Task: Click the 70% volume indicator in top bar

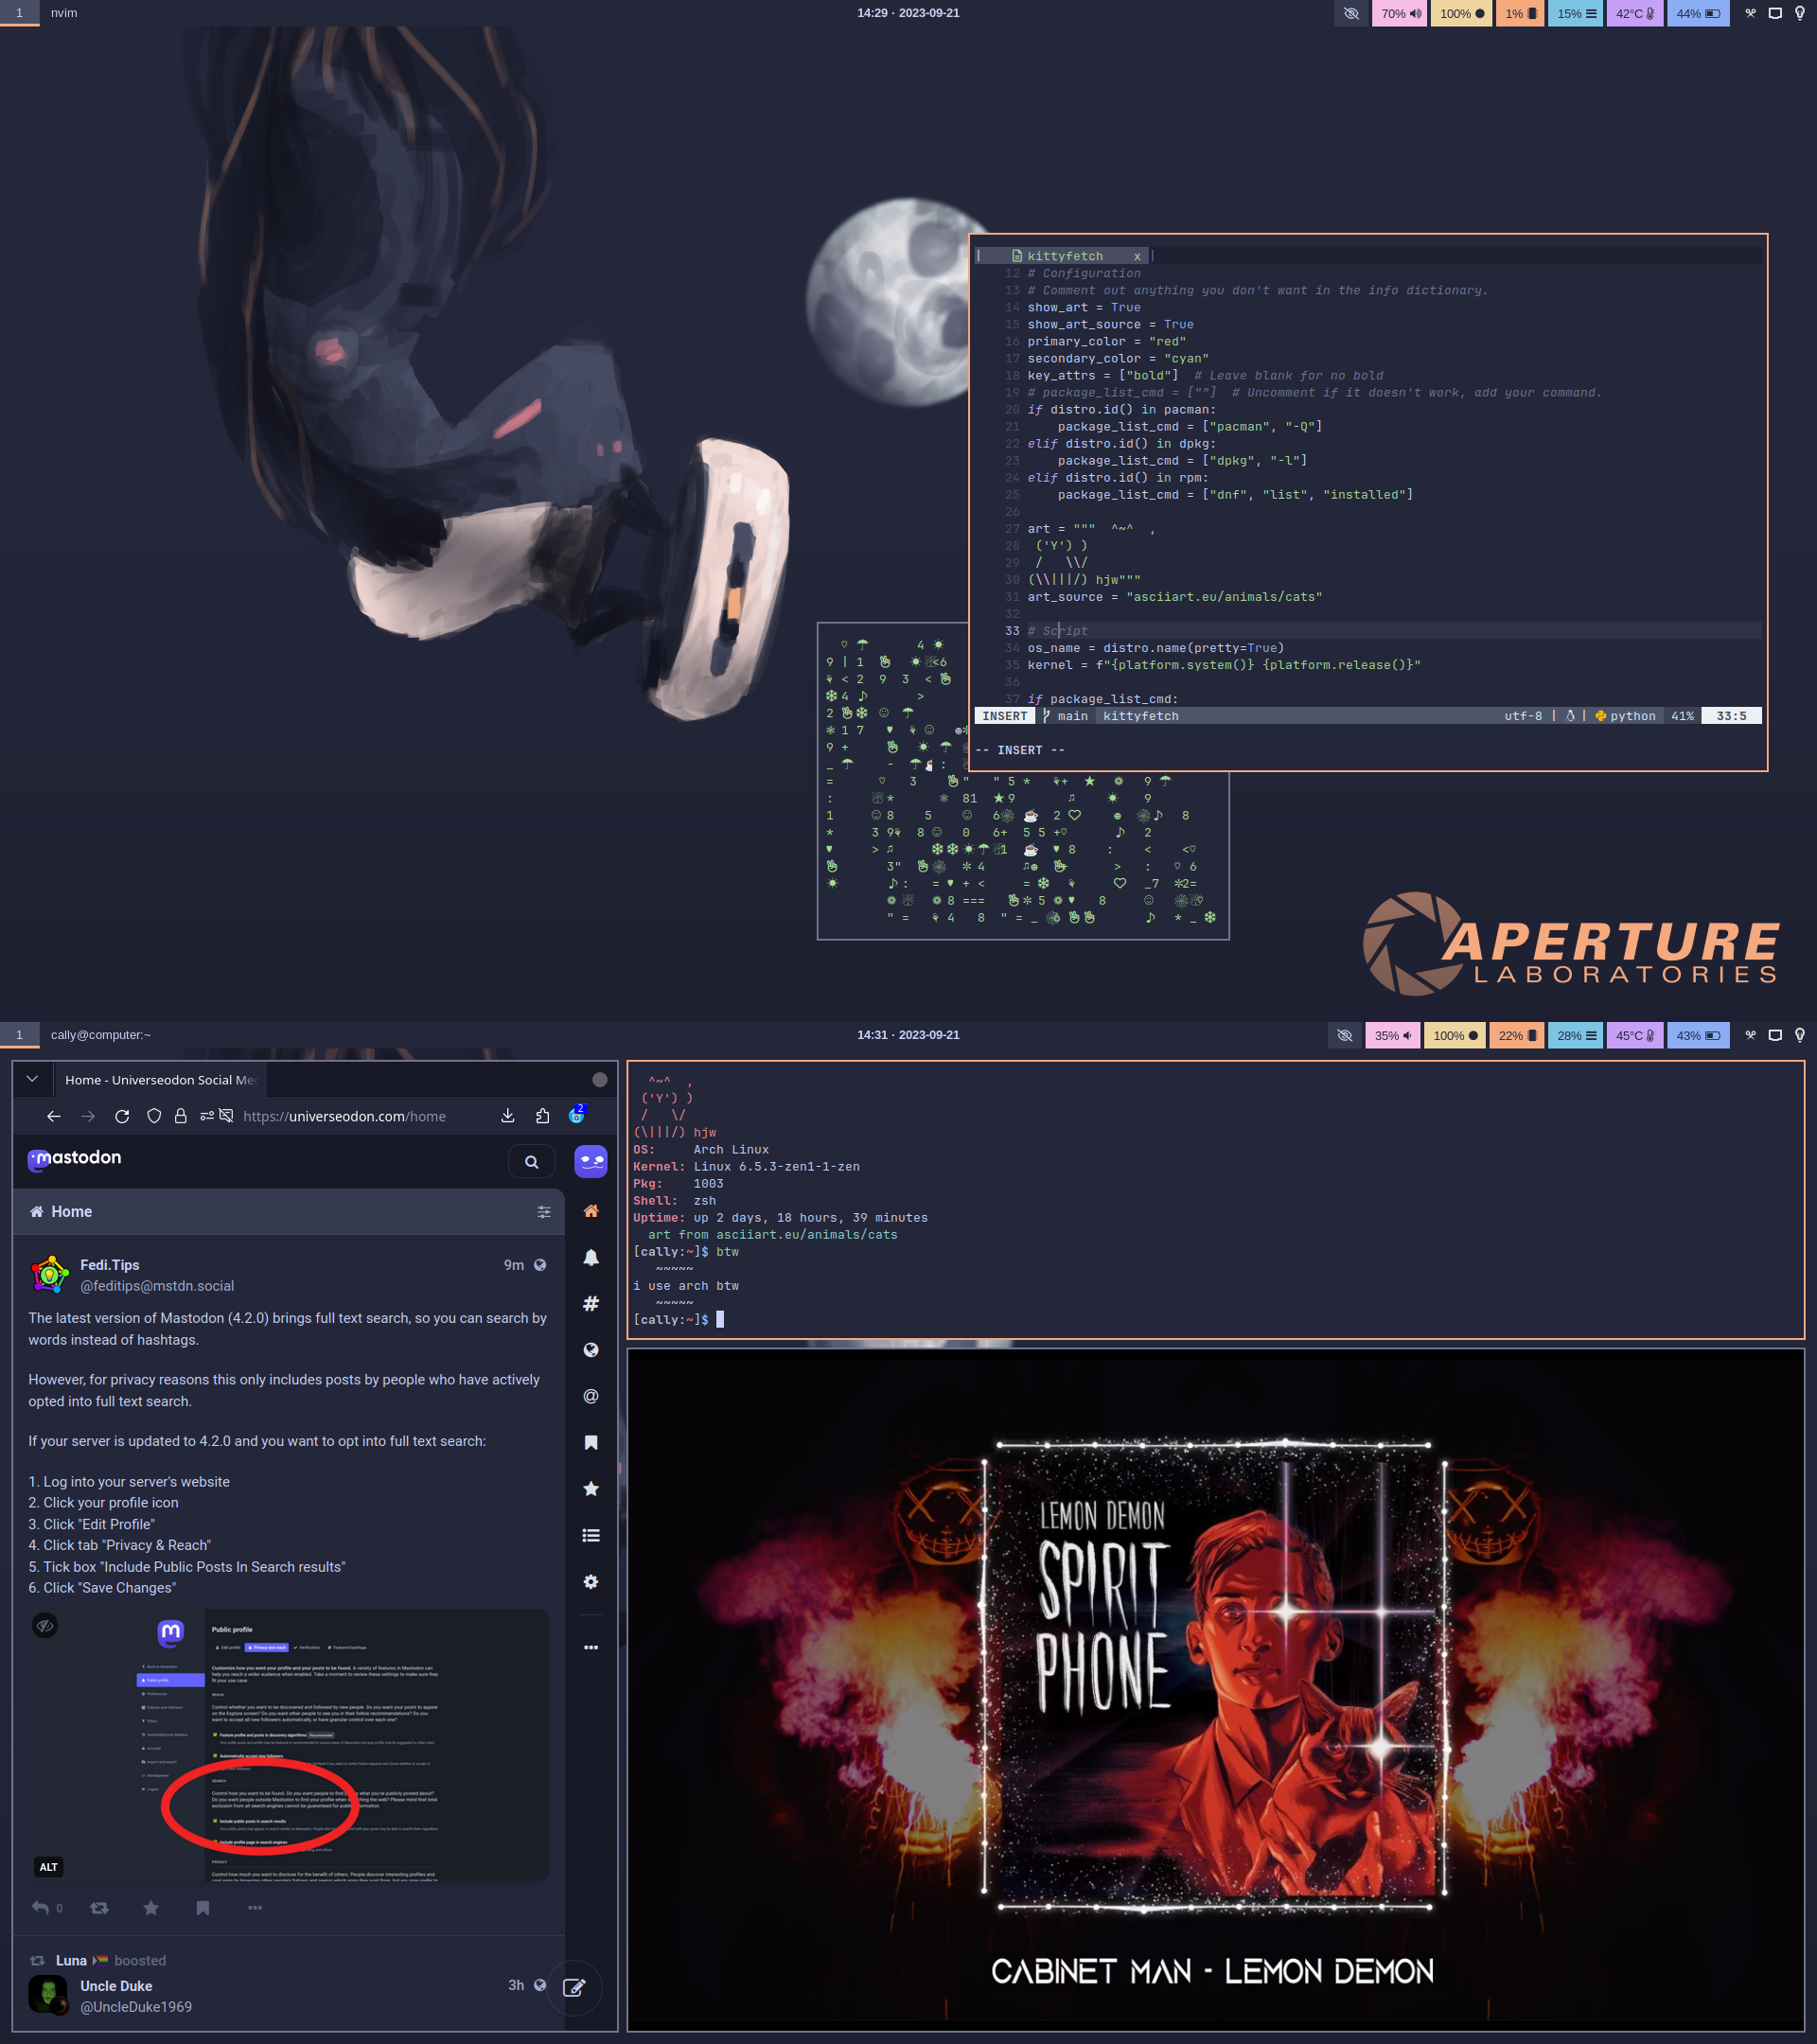Action: 1399,14
